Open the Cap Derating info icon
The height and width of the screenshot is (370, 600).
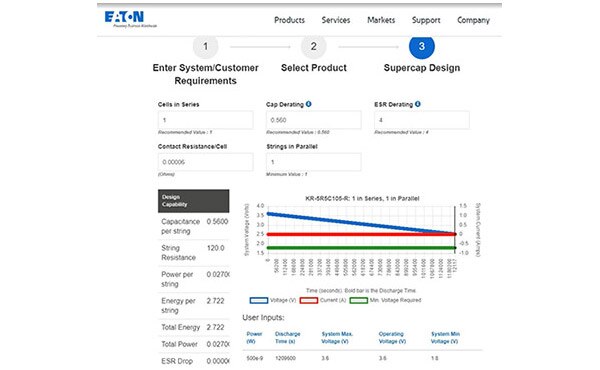308,104
